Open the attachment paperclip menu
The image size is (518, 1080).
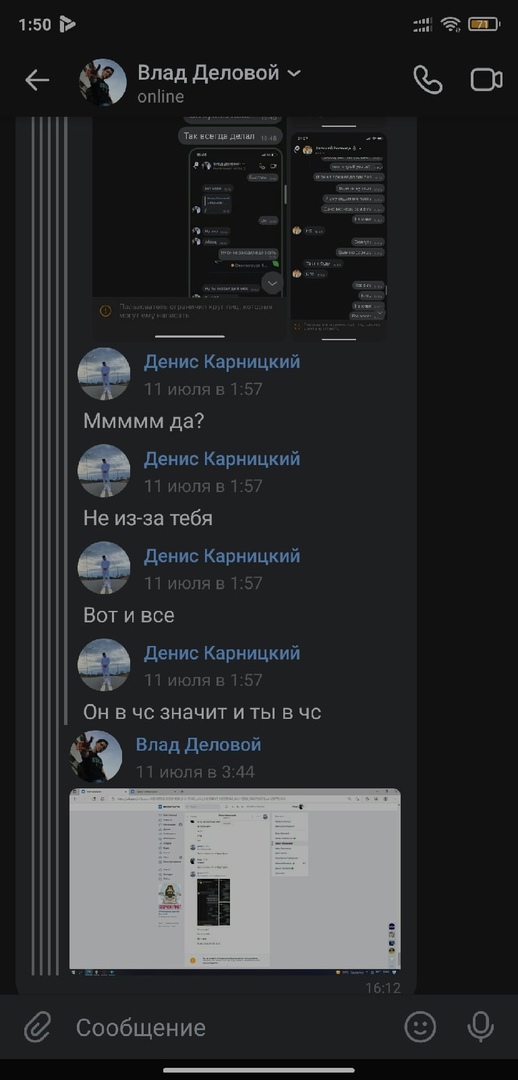coord(37,1028)
